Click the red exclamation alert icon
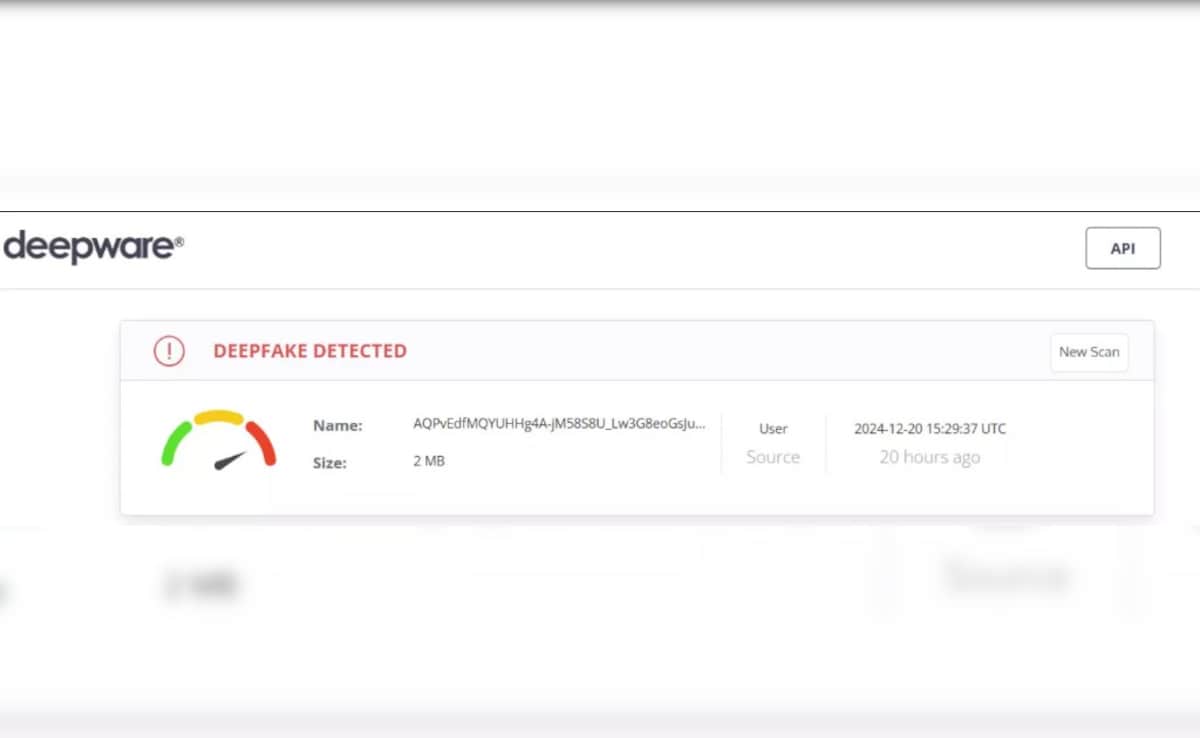The width and height of the screenshot is (1200, 738). point(169,351)
